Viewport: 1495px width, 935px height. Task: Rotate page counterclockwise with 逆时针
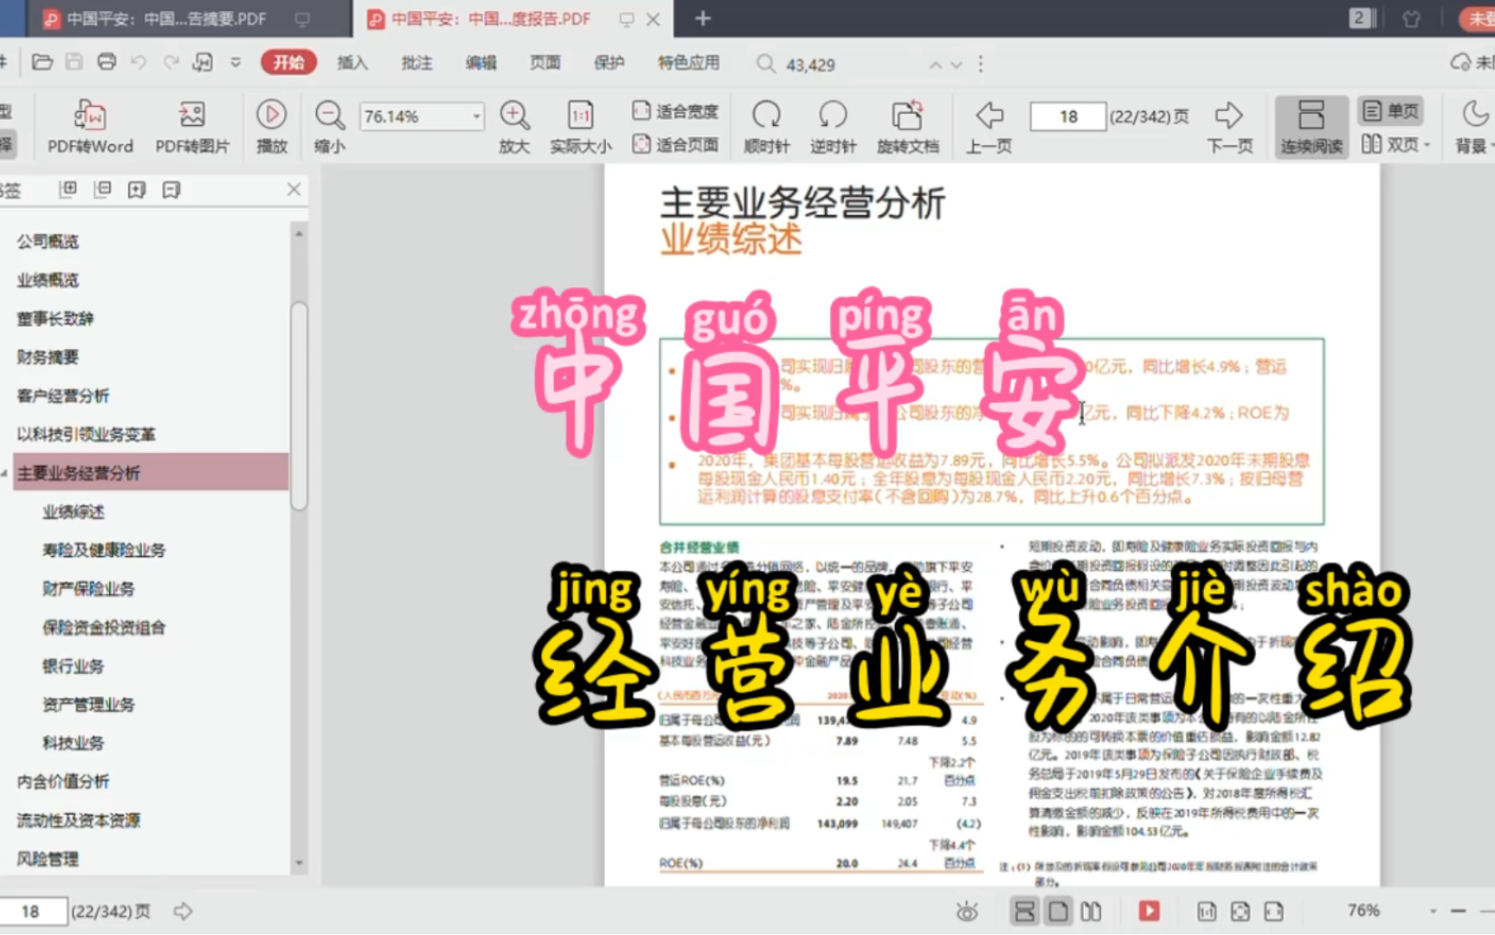832,127
